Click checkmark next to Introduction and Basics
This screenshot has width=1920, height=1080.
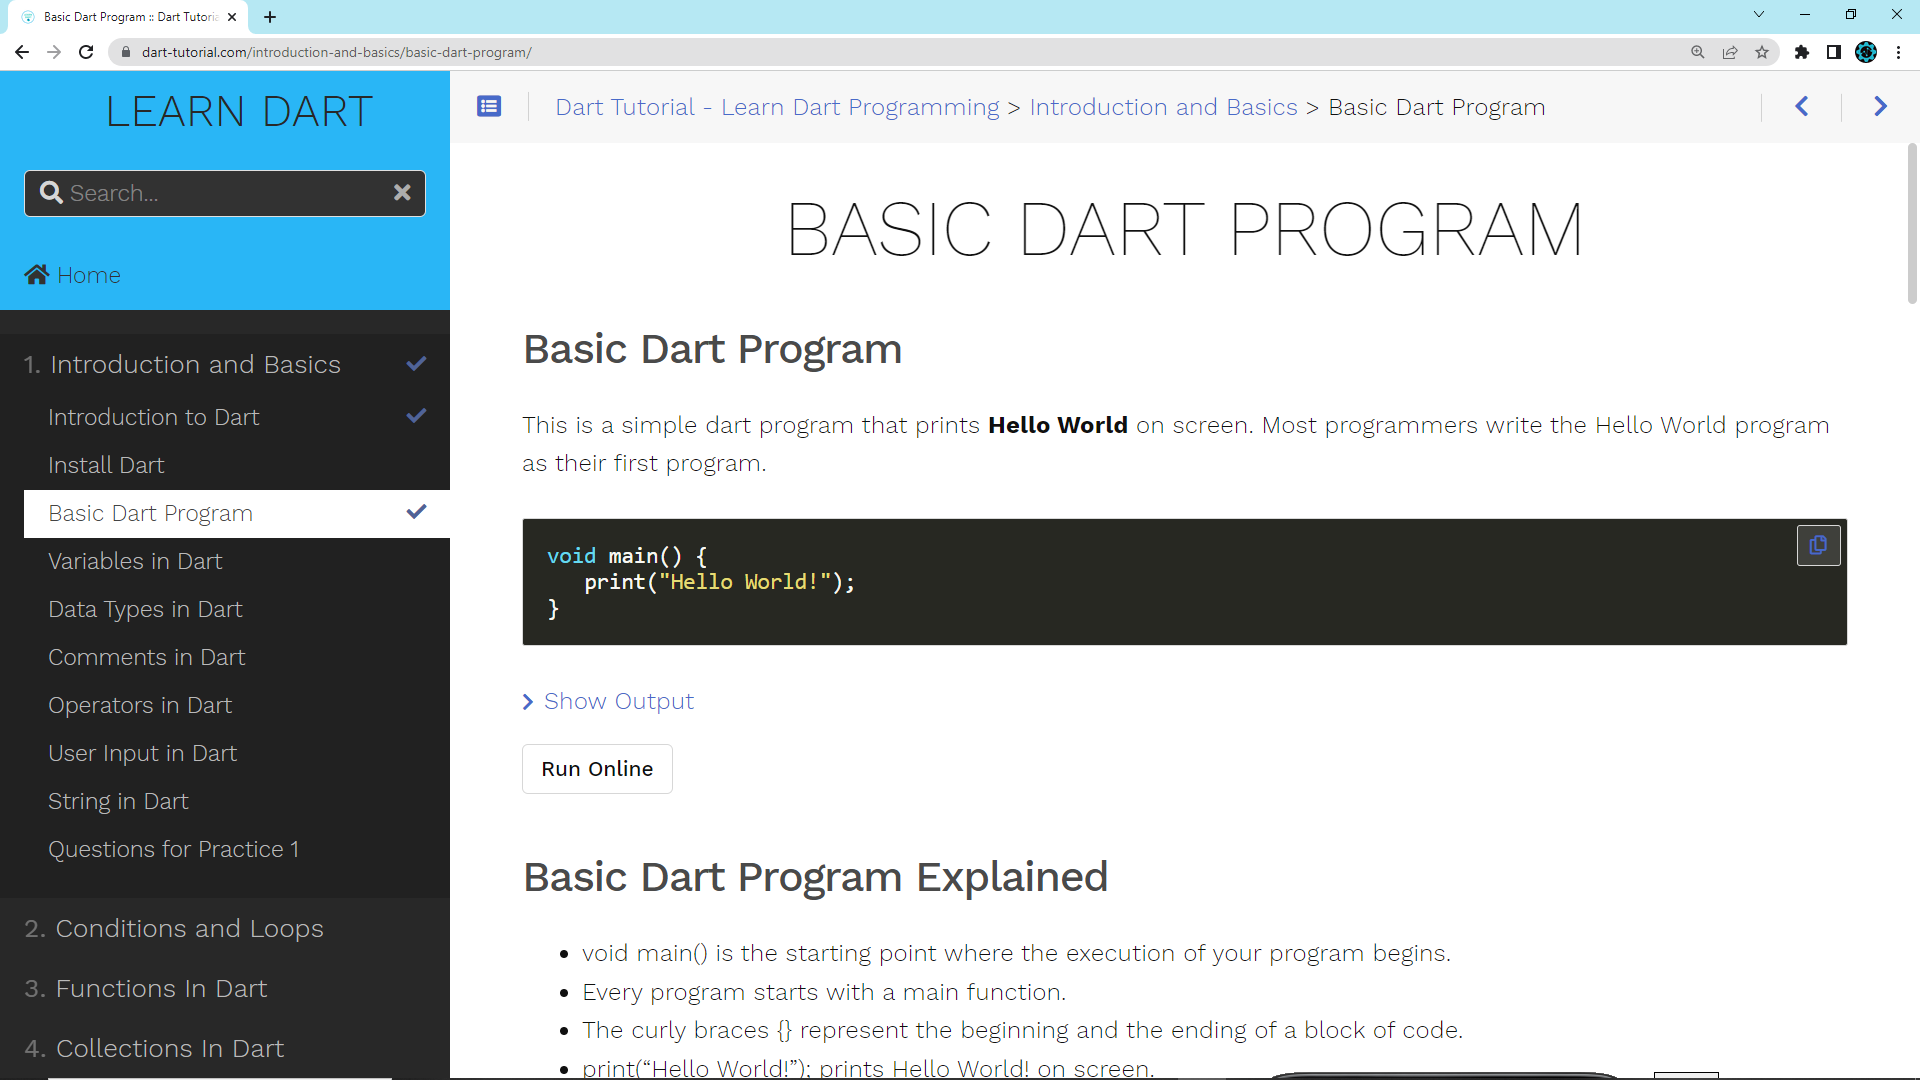coord(417,363)
